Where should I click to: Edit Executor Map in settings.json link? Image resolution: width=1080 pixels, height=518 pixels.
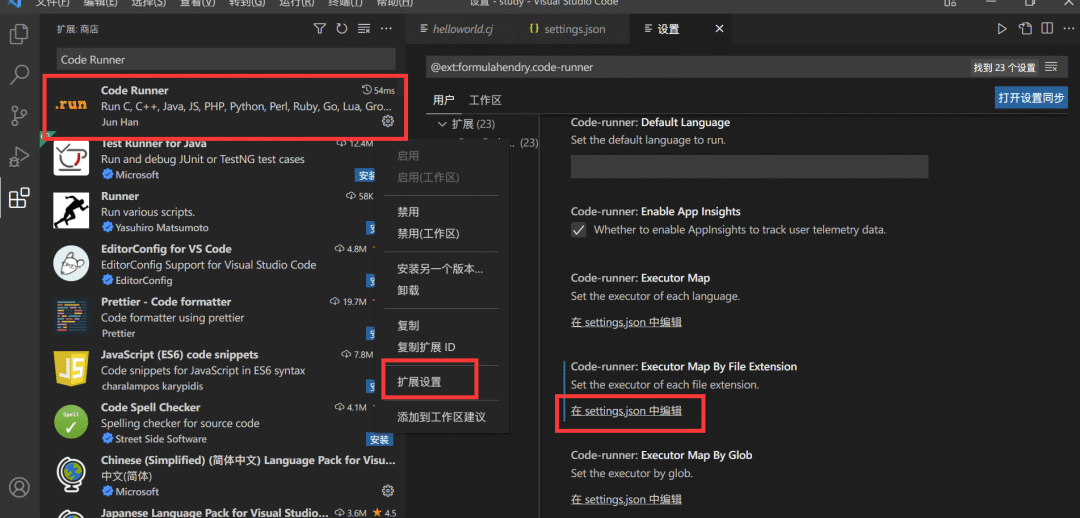(626, 322)
